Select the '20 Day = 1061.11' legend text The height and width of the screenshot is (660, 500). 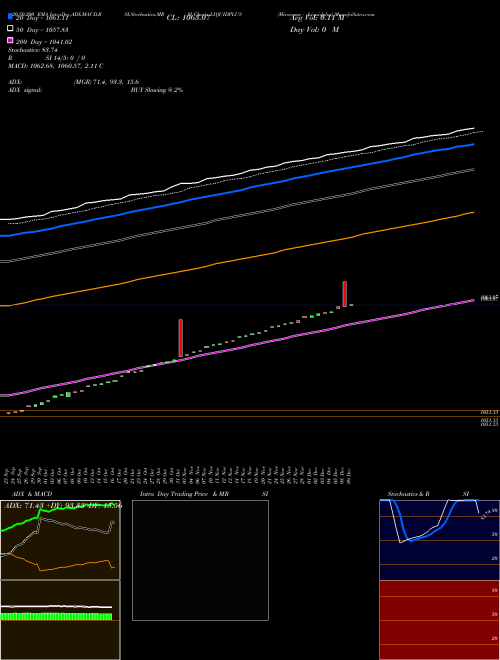[42, 18]
